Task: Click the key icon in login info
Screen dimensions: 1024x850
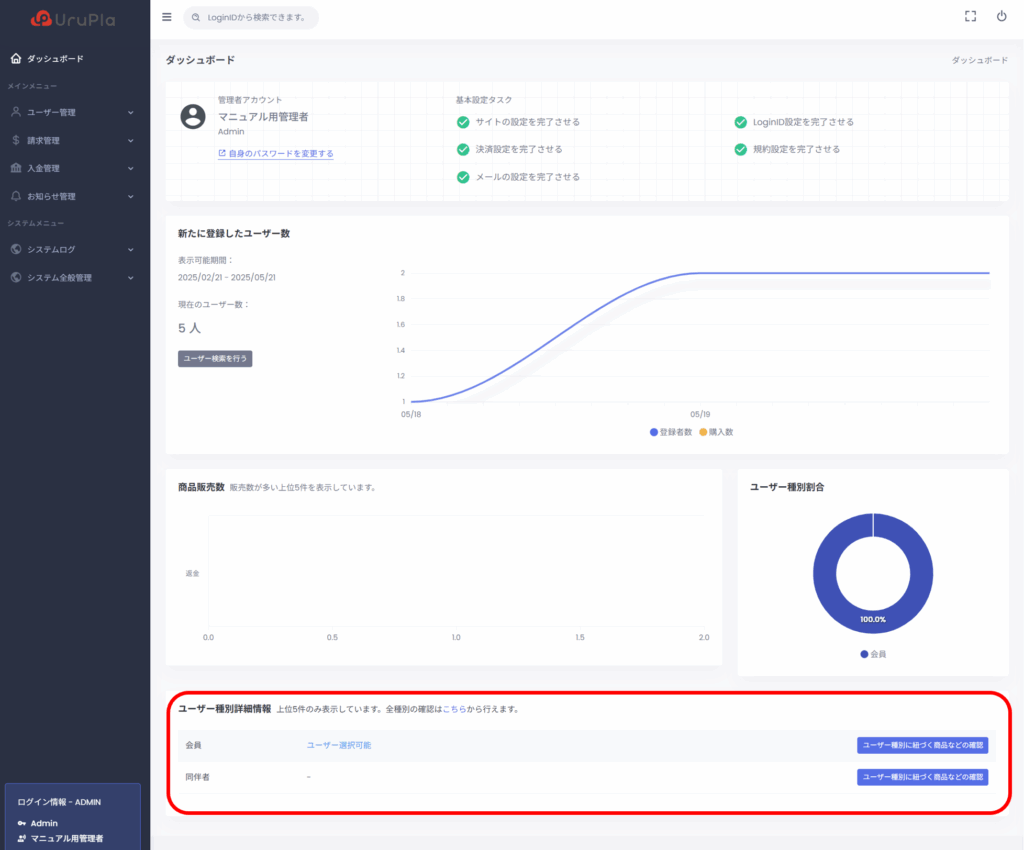Action: coord(22,823)
